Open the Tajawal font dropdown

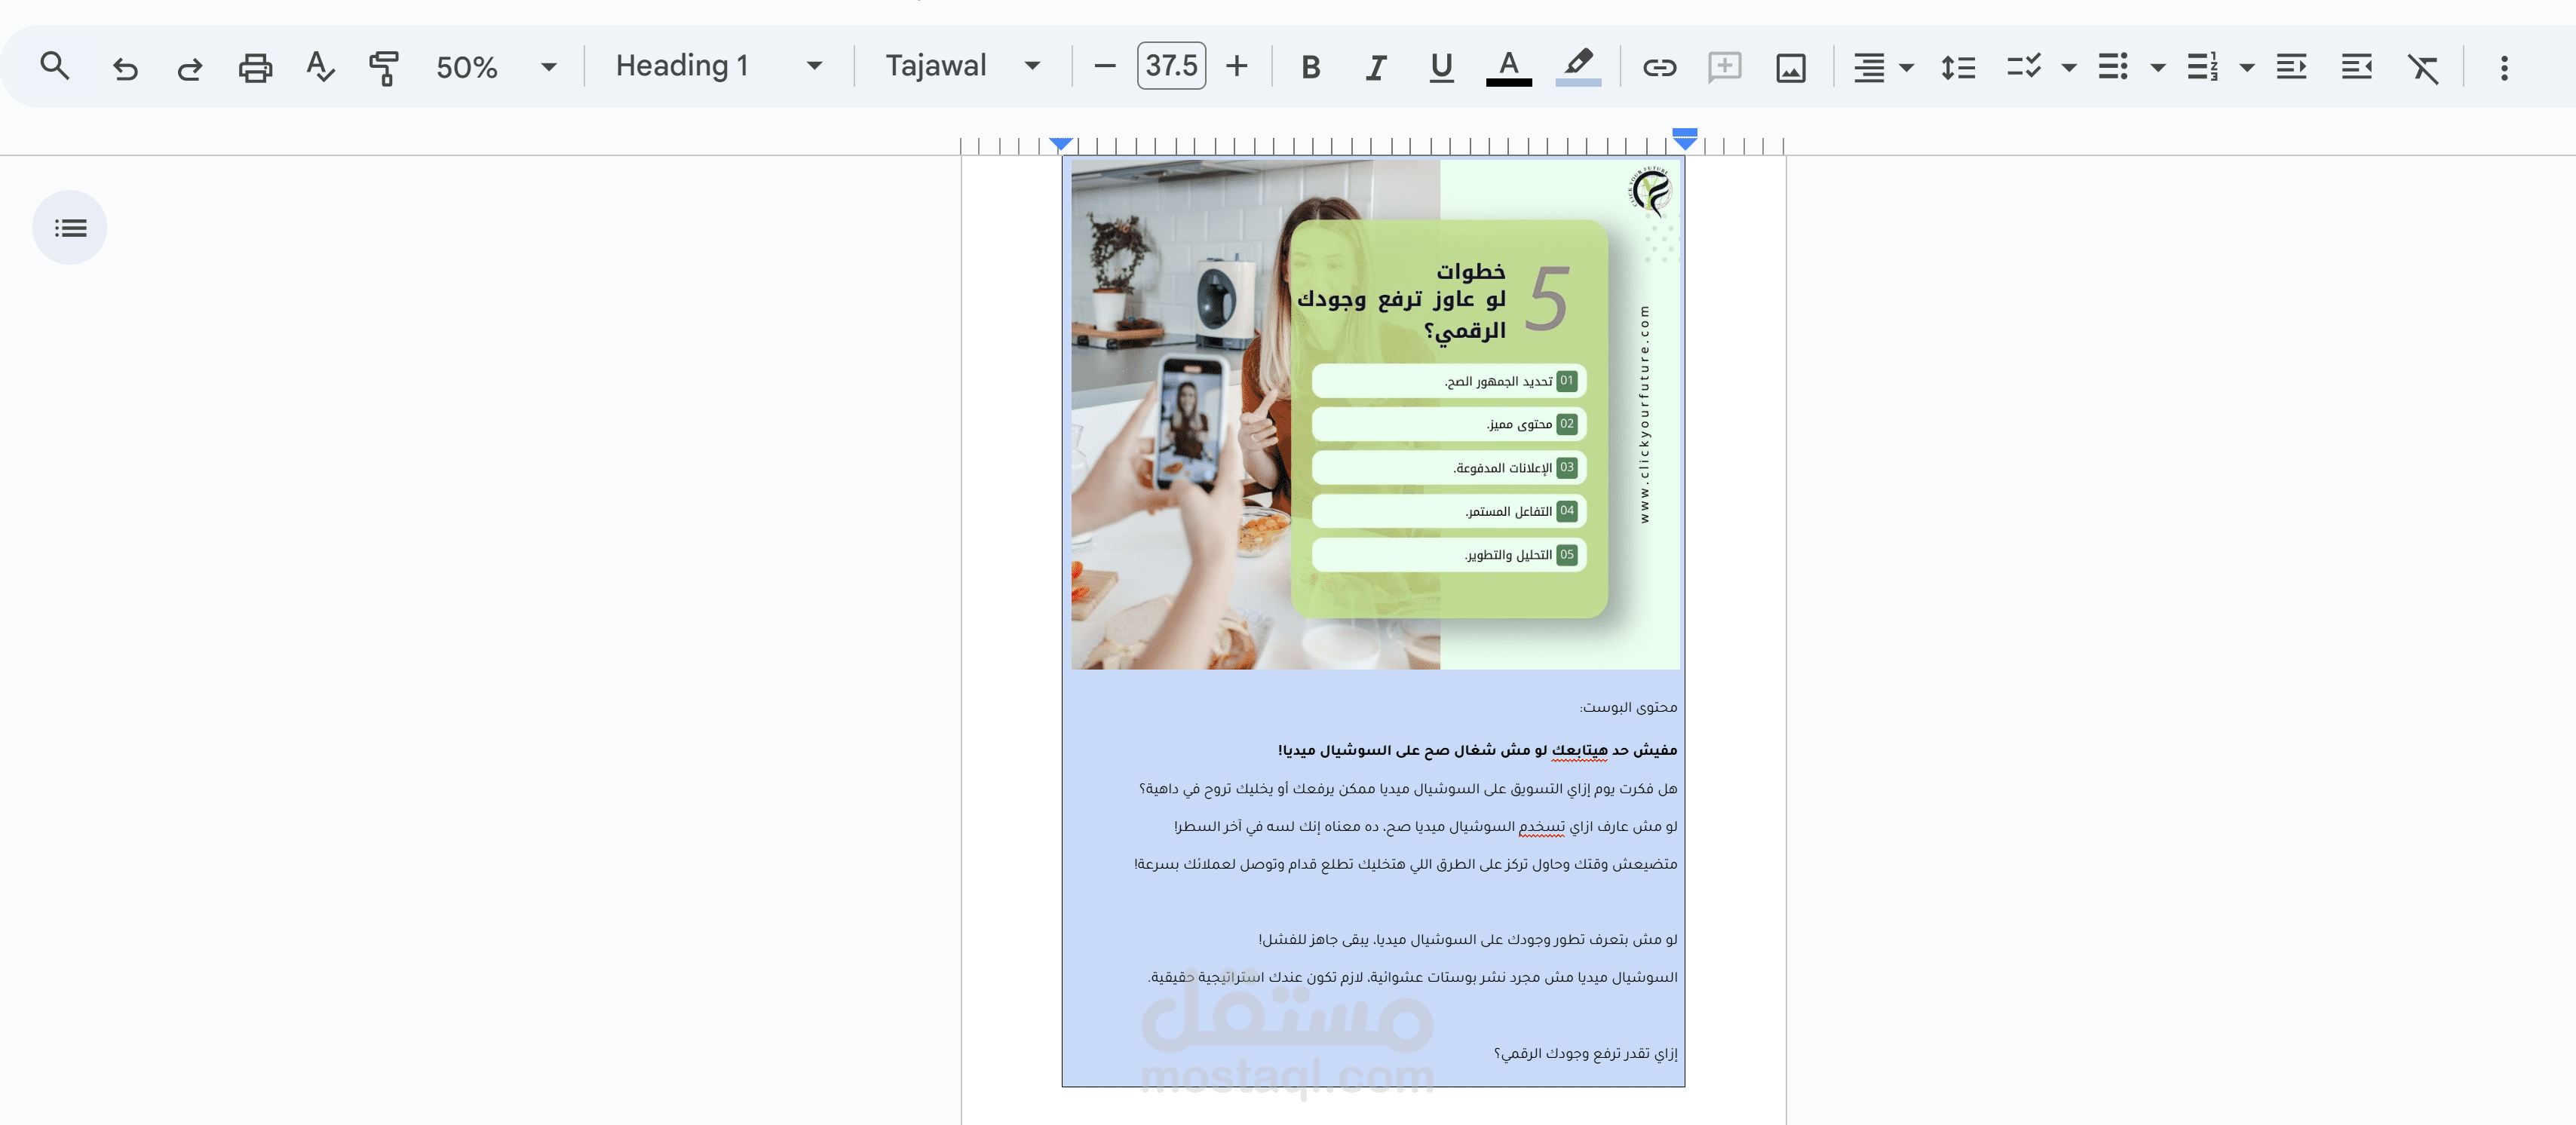pyautogui.click(x=962, y=67)
